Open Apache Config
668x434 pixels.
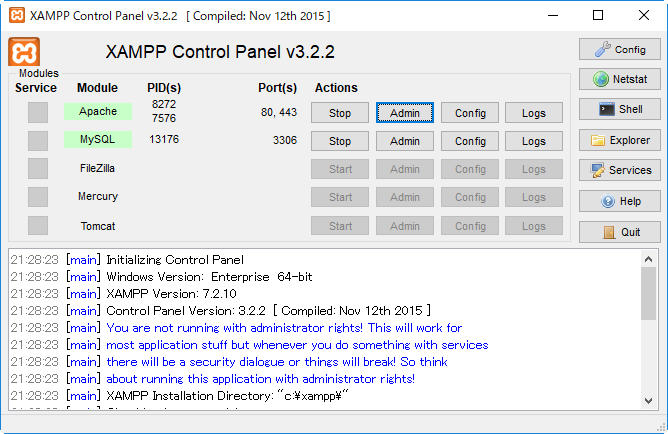(470, 113)
